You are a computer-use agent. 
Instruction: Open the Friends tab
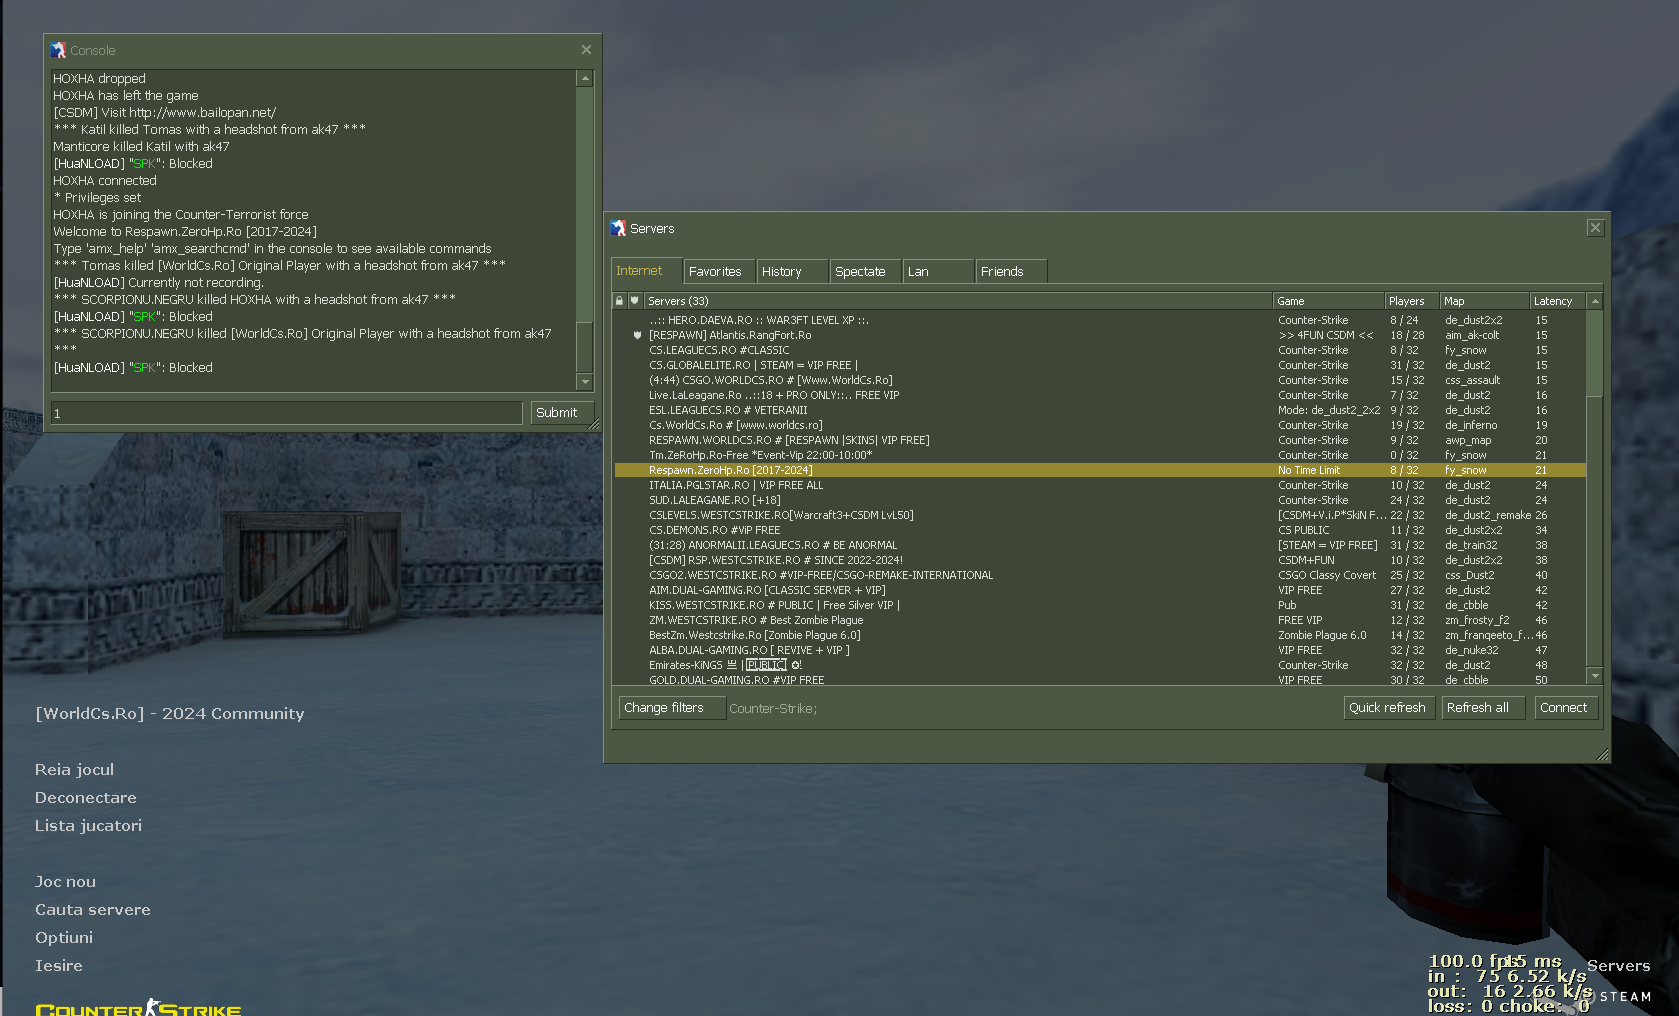[1012, 271]
